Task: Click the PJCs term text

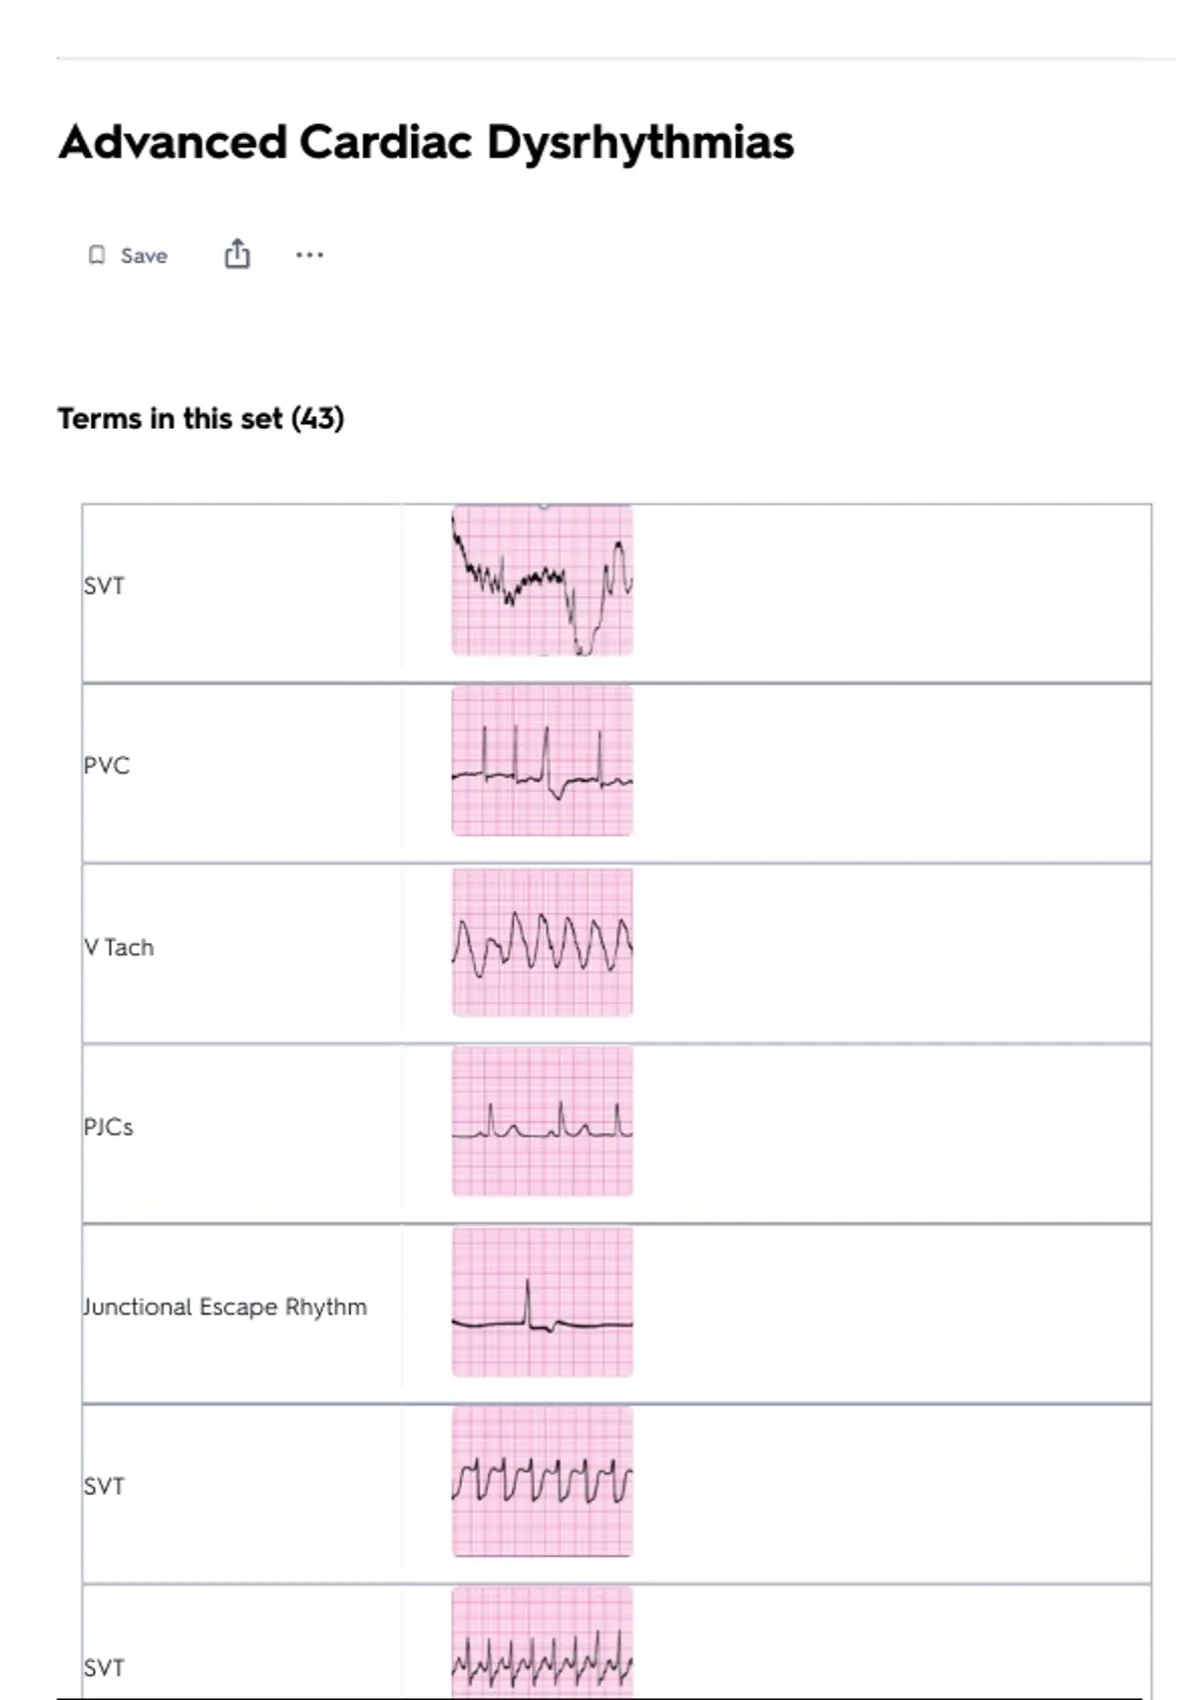Action: click(109, 1127)
